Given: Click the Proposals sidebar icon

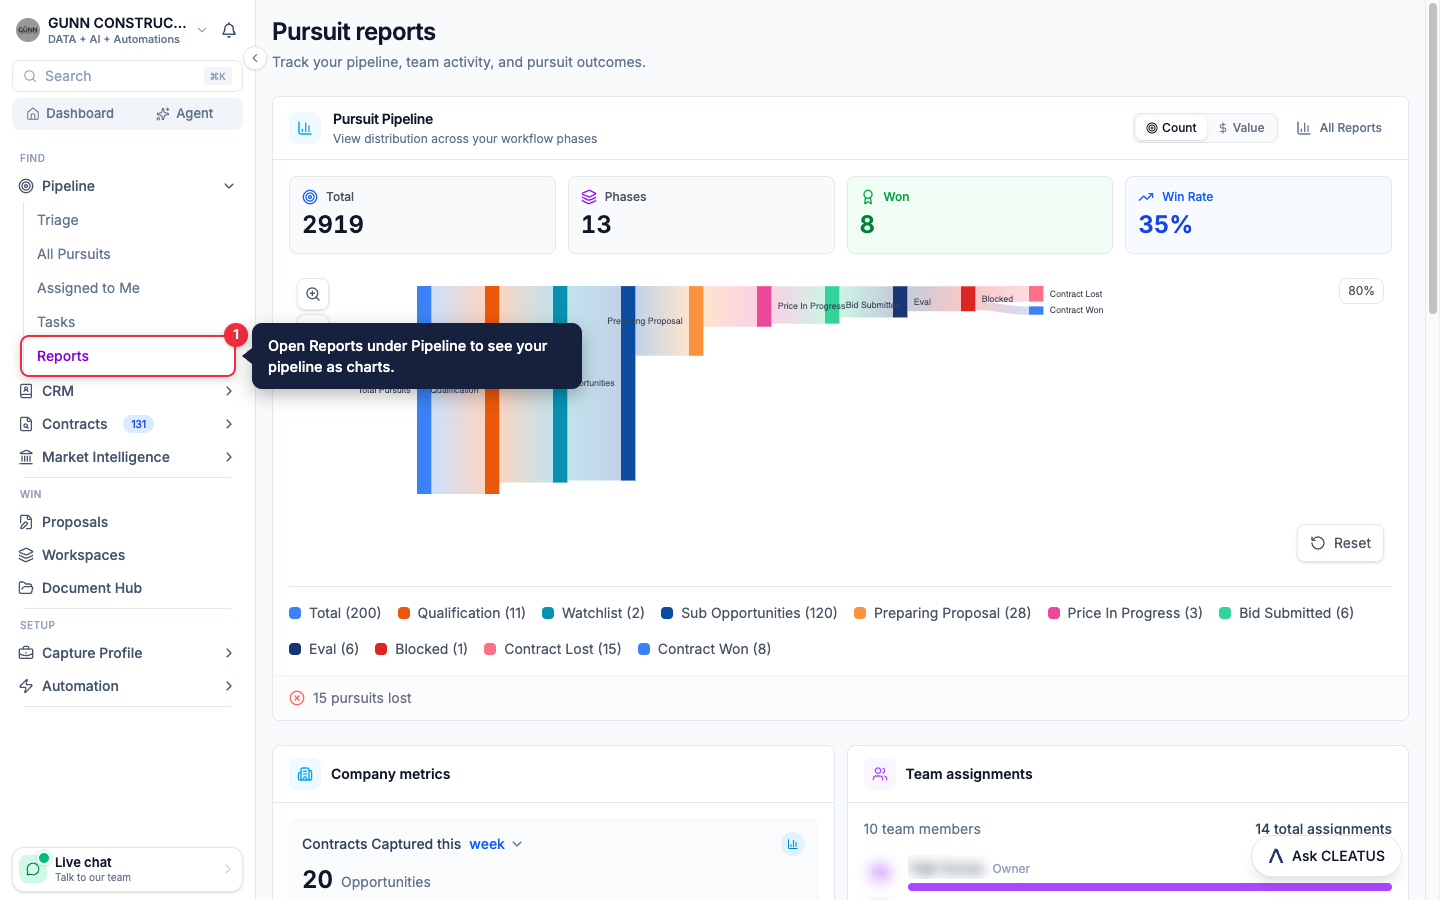Looking at the screenshot, I should (27, 522).
